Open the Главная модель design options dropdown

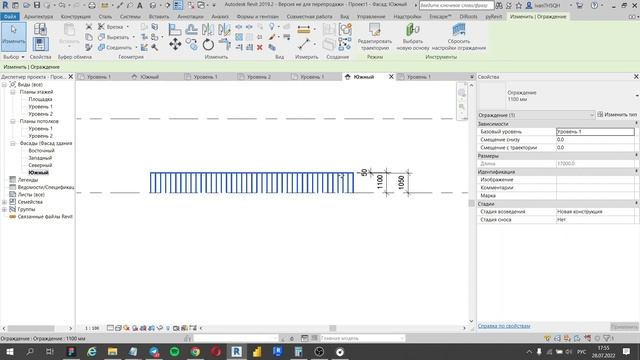tap(362, 338)
